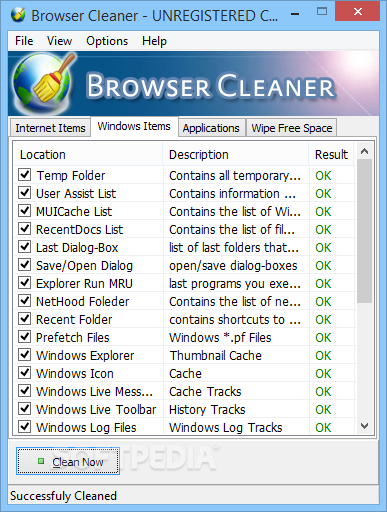Viewport: 387px width, 512px height.
Task: Toggle the Explorer Run MRU checkbox
Action: [x=25, y=283]
